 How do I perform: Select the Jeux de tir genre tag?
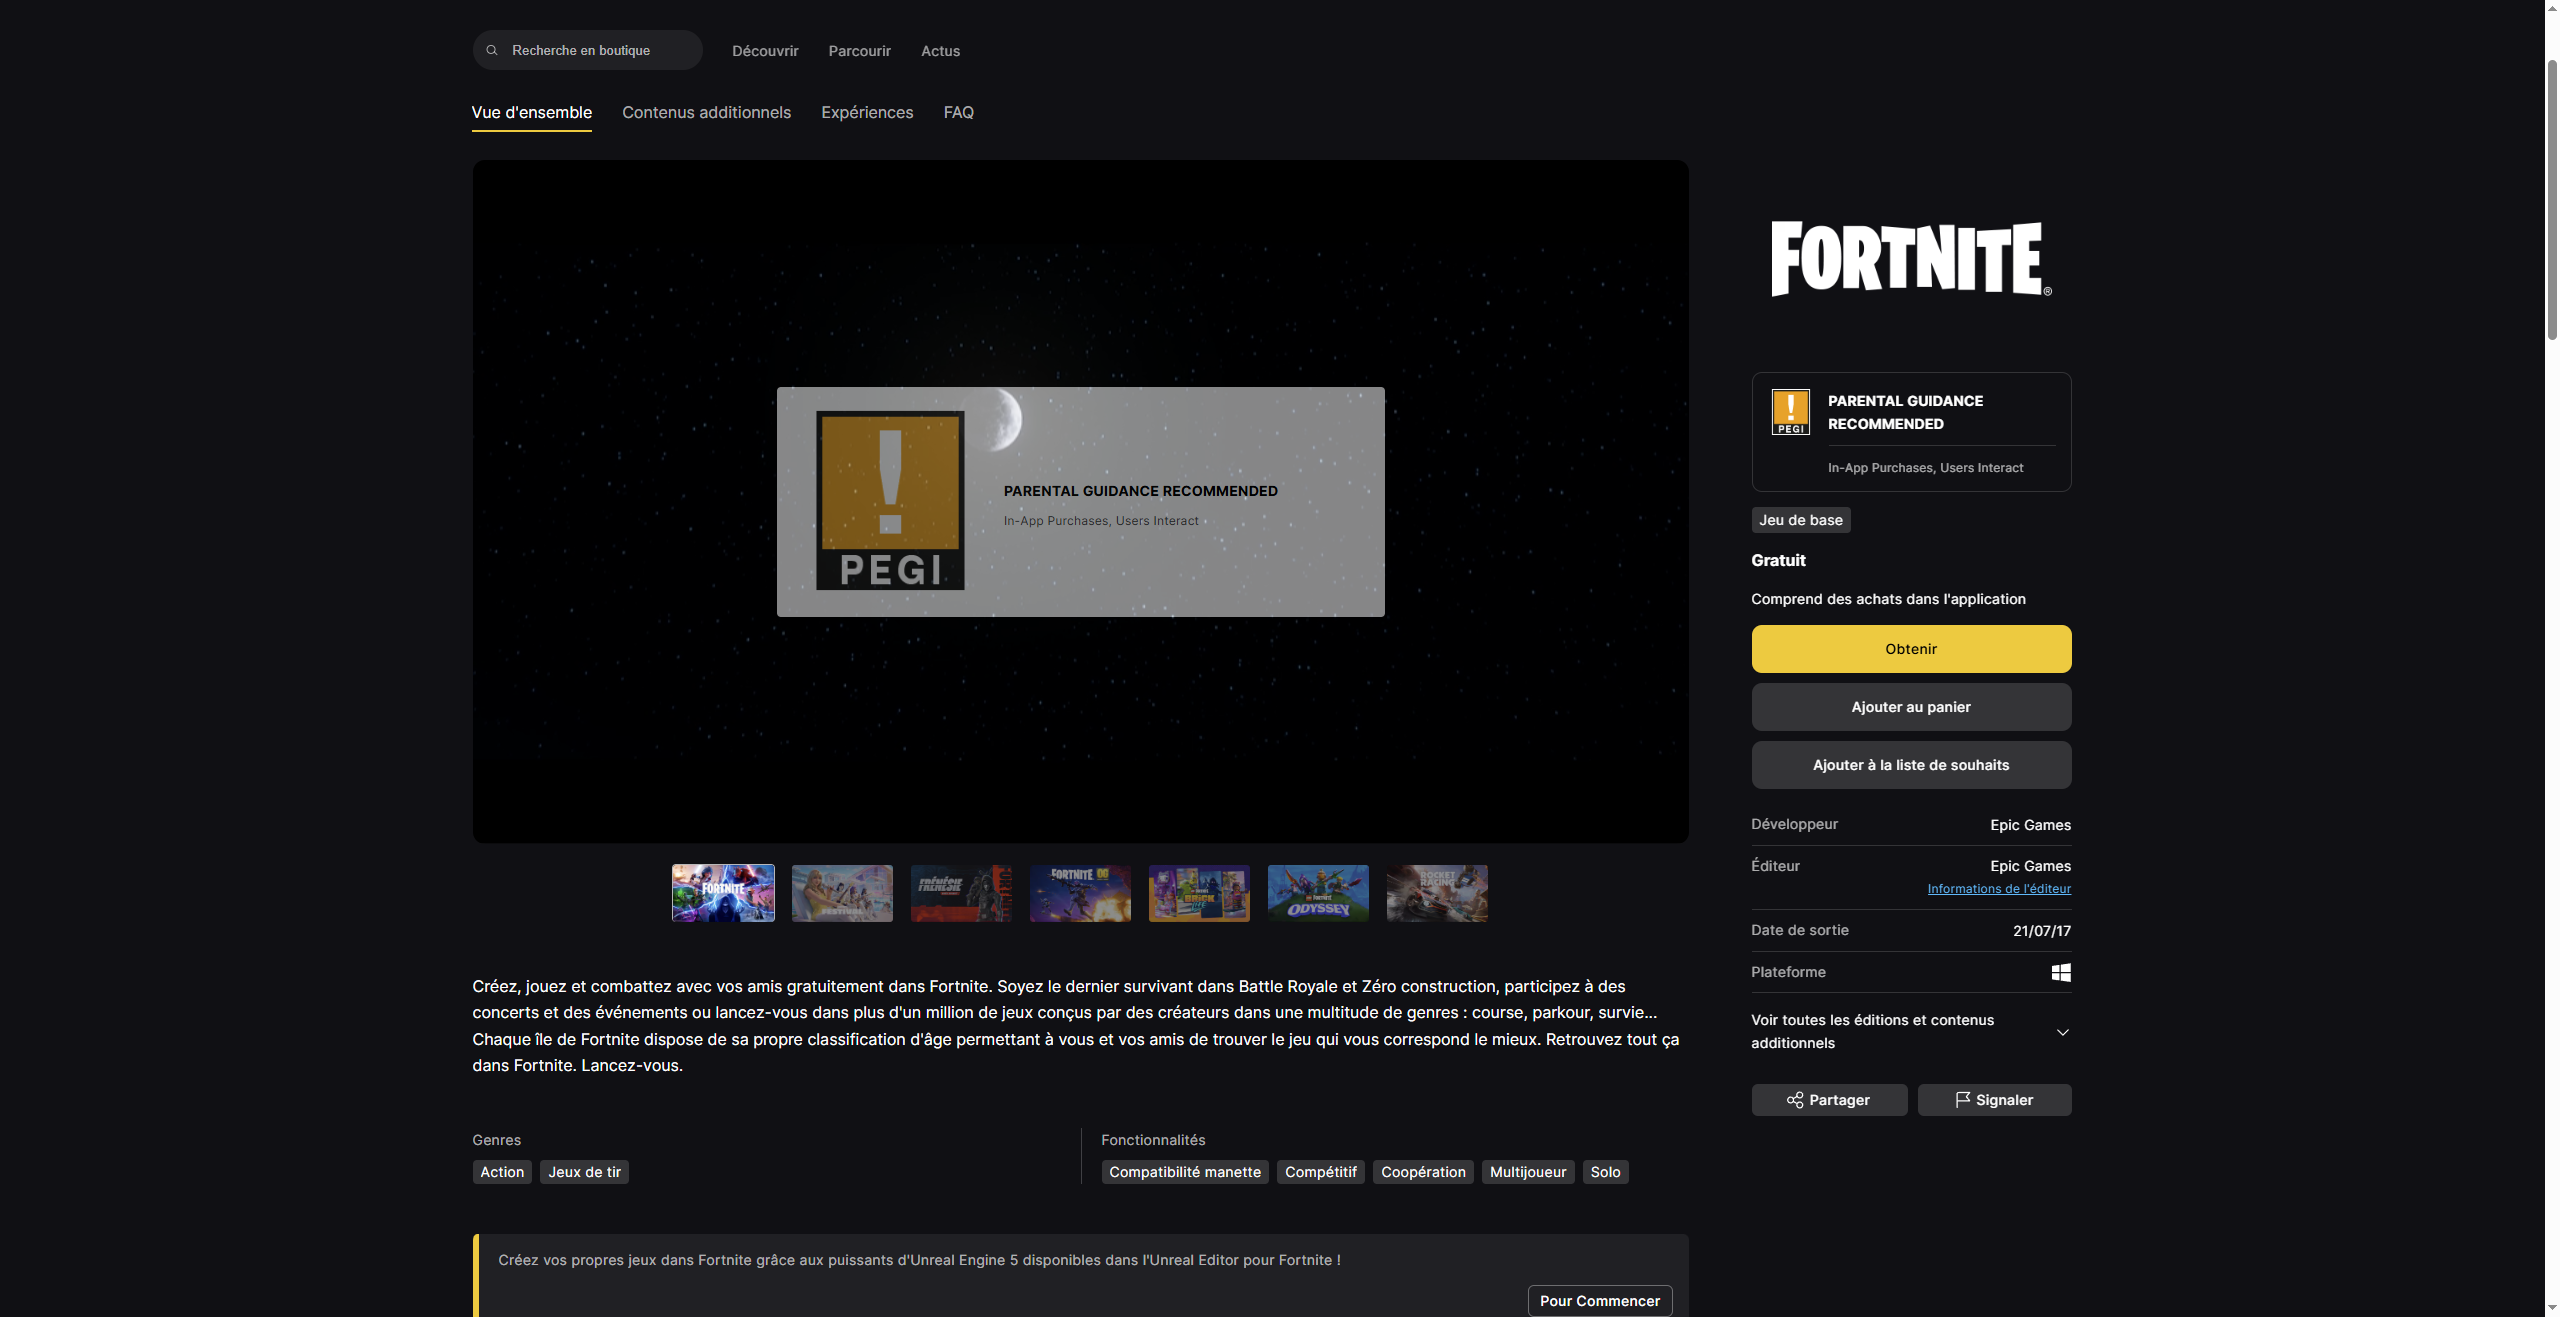[584, 1172]
